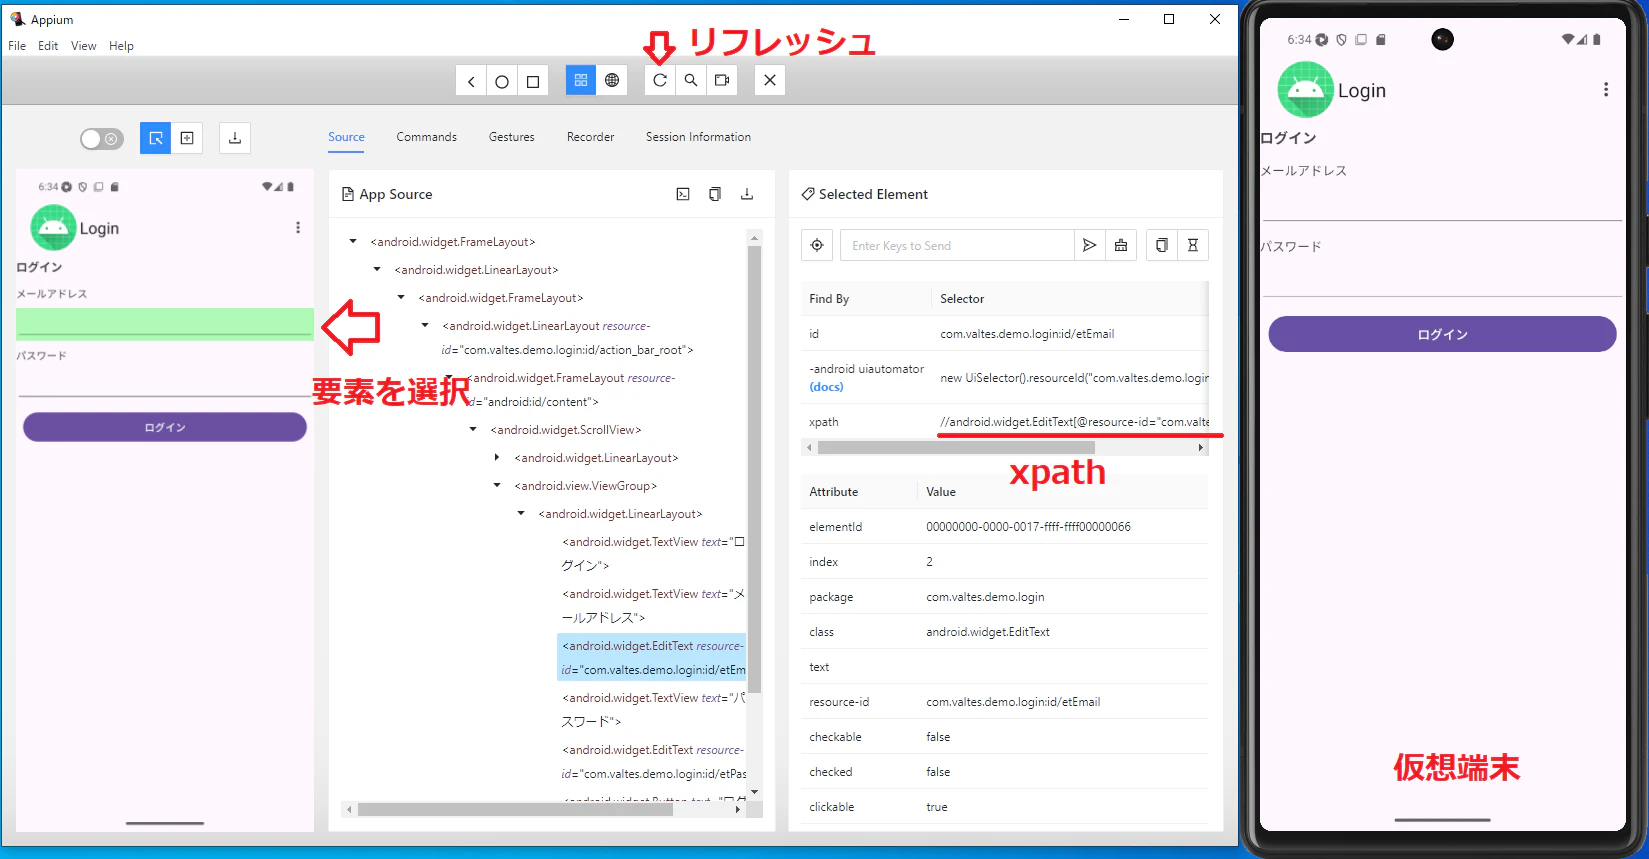
Task: Click the elementId value 00000000-0000-0017-ffff-ffff00000066
Action: [1028, 527]
